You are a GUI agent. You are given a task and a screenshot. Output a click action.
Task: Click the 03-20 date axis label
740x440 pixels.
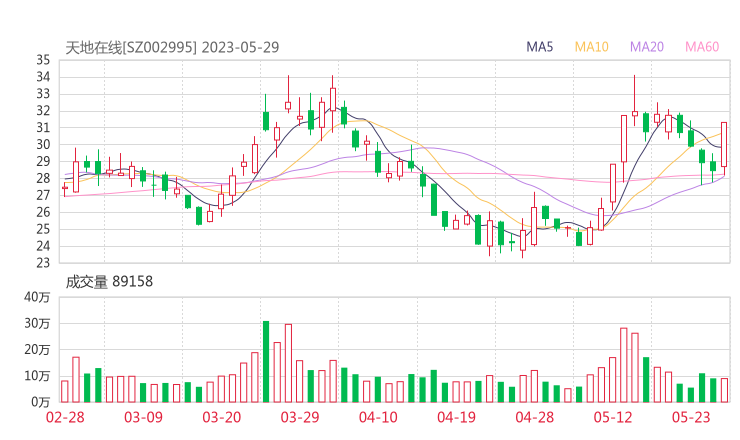pos(222,417)
